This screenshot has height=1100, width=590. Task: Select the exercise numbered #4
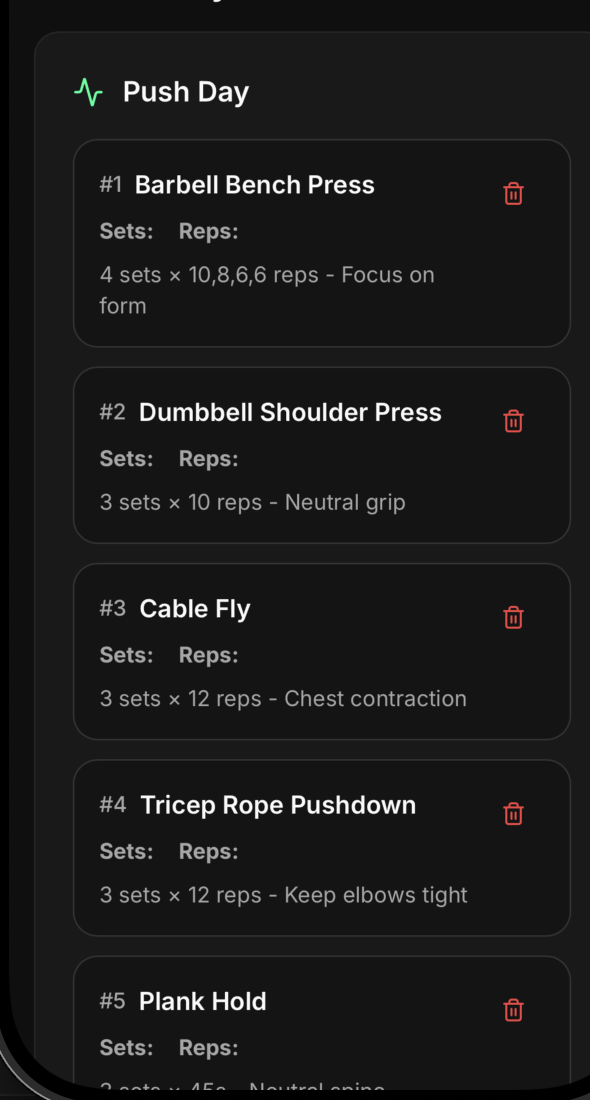[300, 848]
